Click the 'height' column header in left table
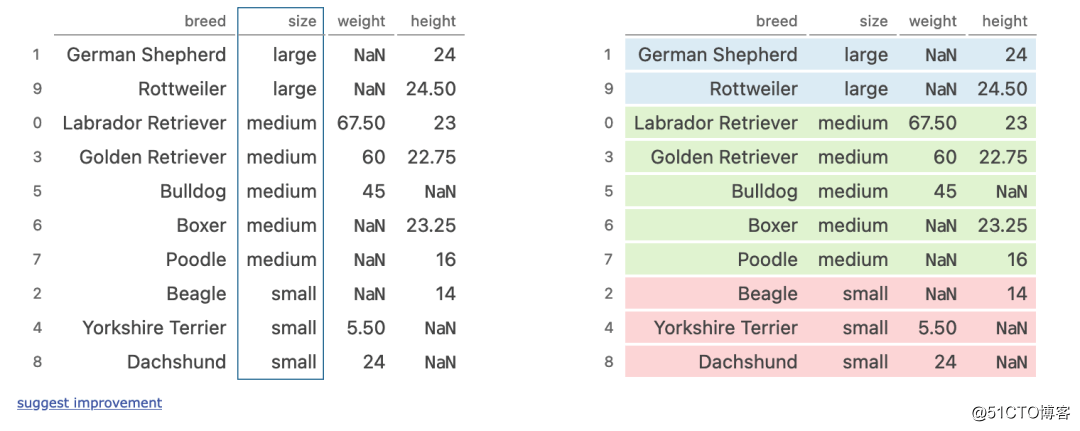 click(x=433, y=21)
